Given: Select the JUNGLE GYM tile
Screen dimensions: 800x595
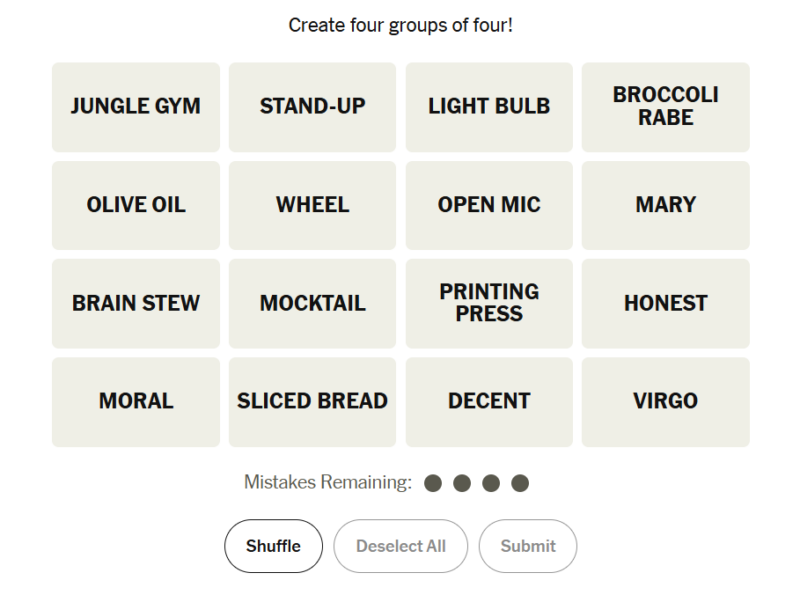Looking at the screenshot, I should tap(136, 107).
